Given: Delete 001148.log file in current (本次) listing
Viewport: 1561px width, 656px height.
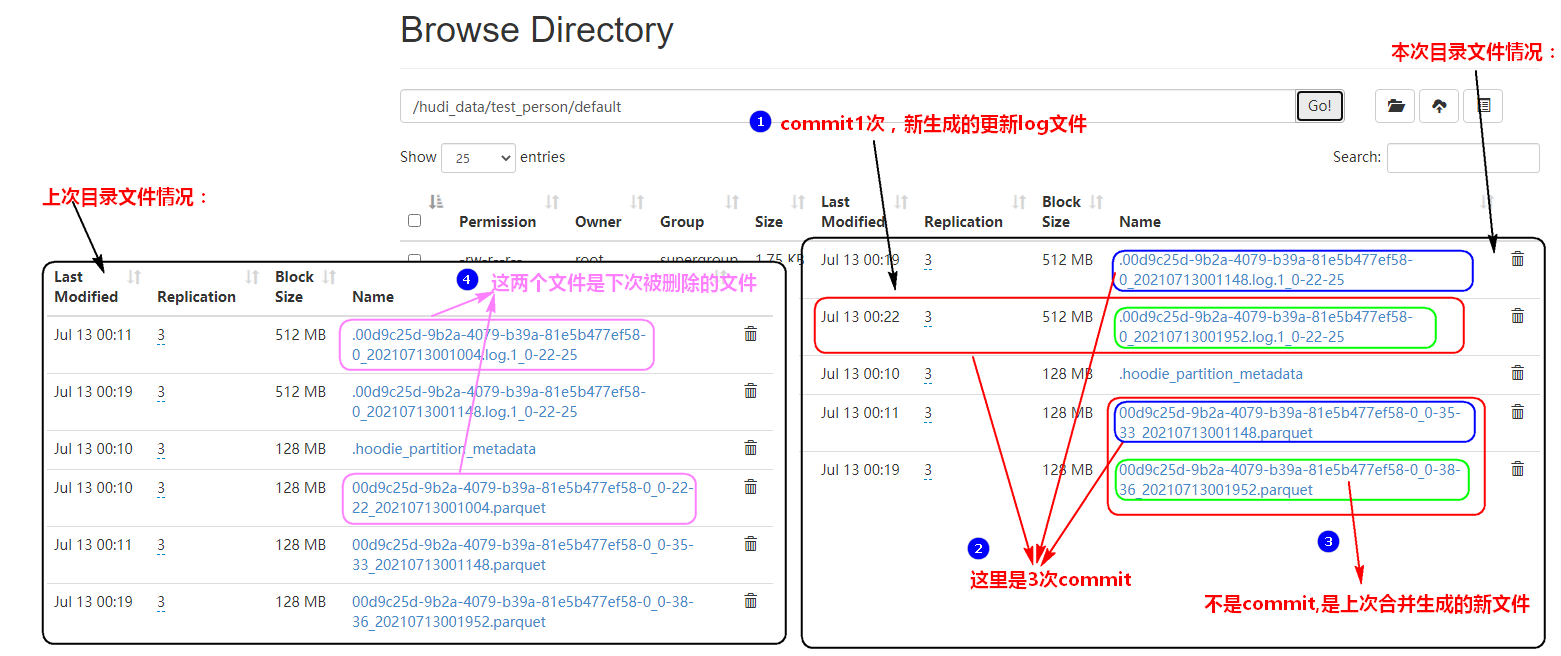Looking at the screenshot, I should click(x=1517, y=259).
